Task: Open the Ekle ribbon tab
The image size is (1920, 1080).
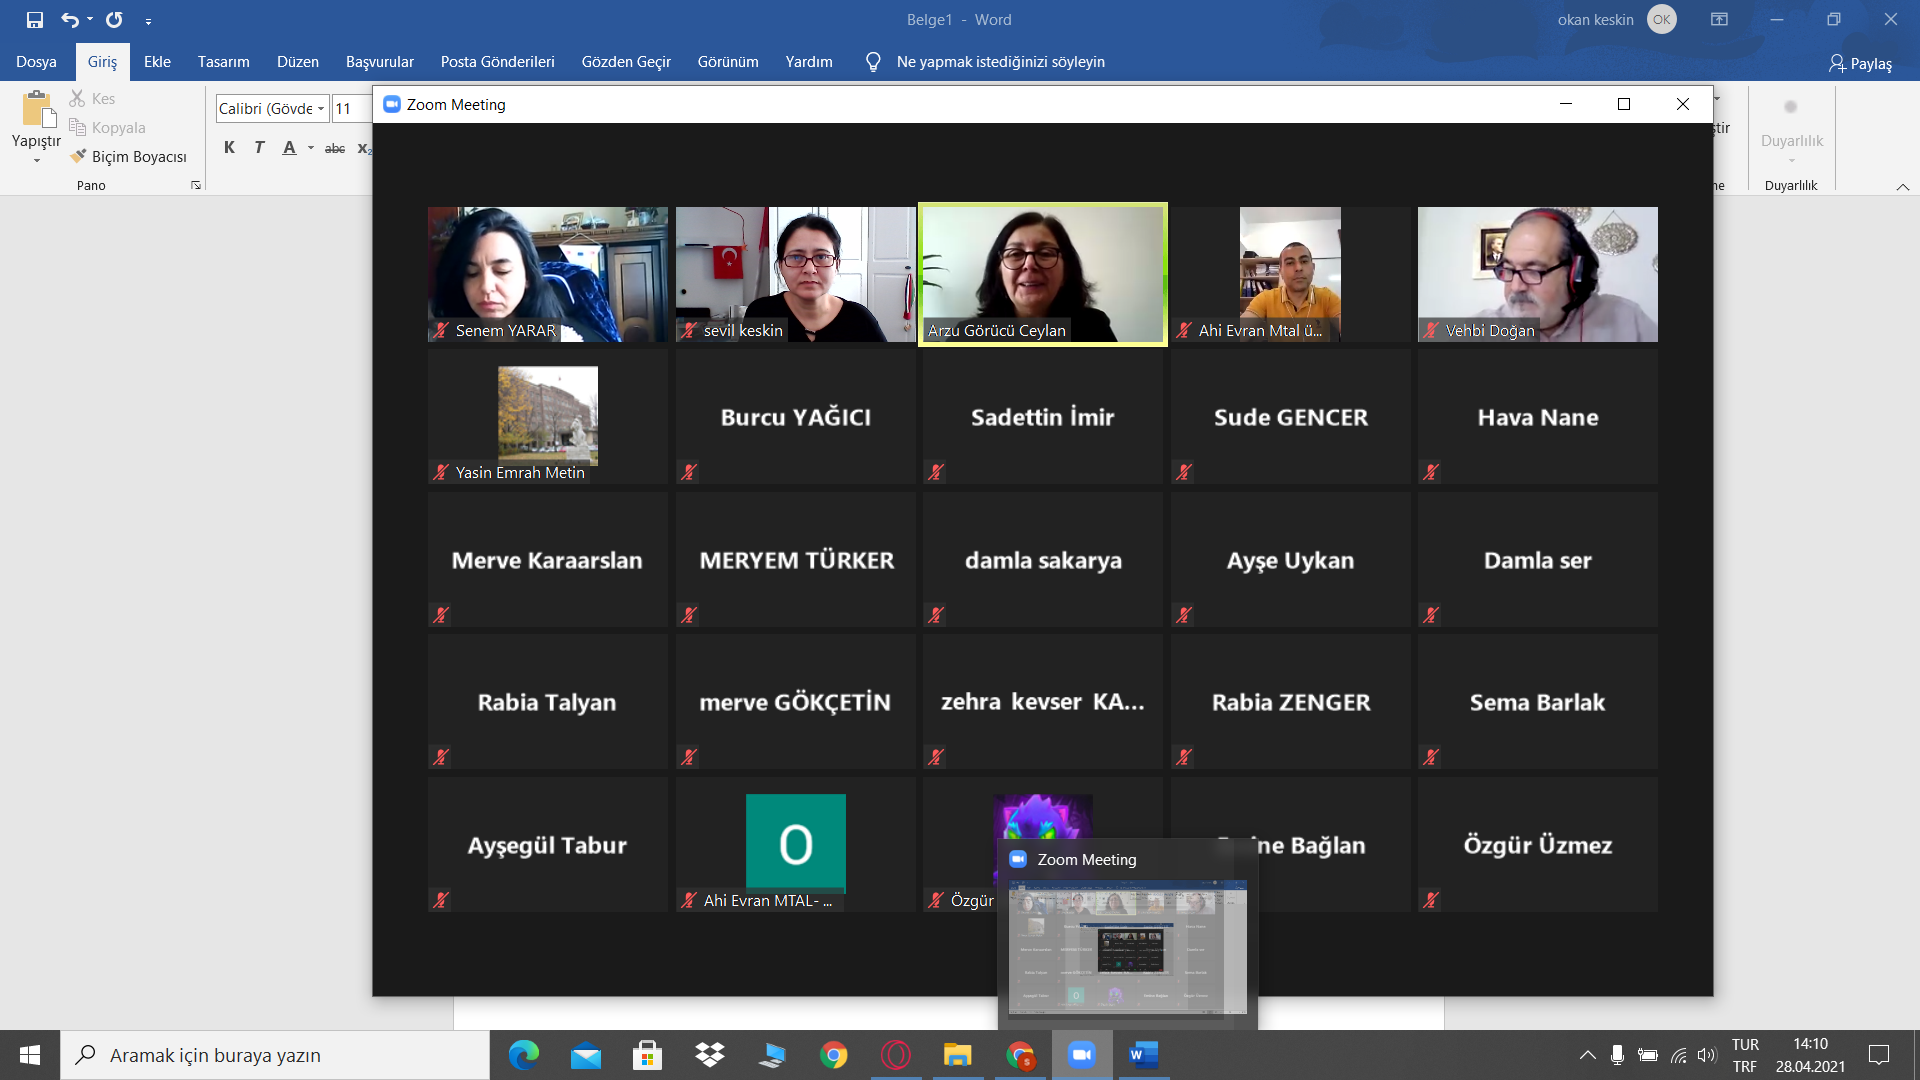Action: pyautogui.click(x=157, y=62)
